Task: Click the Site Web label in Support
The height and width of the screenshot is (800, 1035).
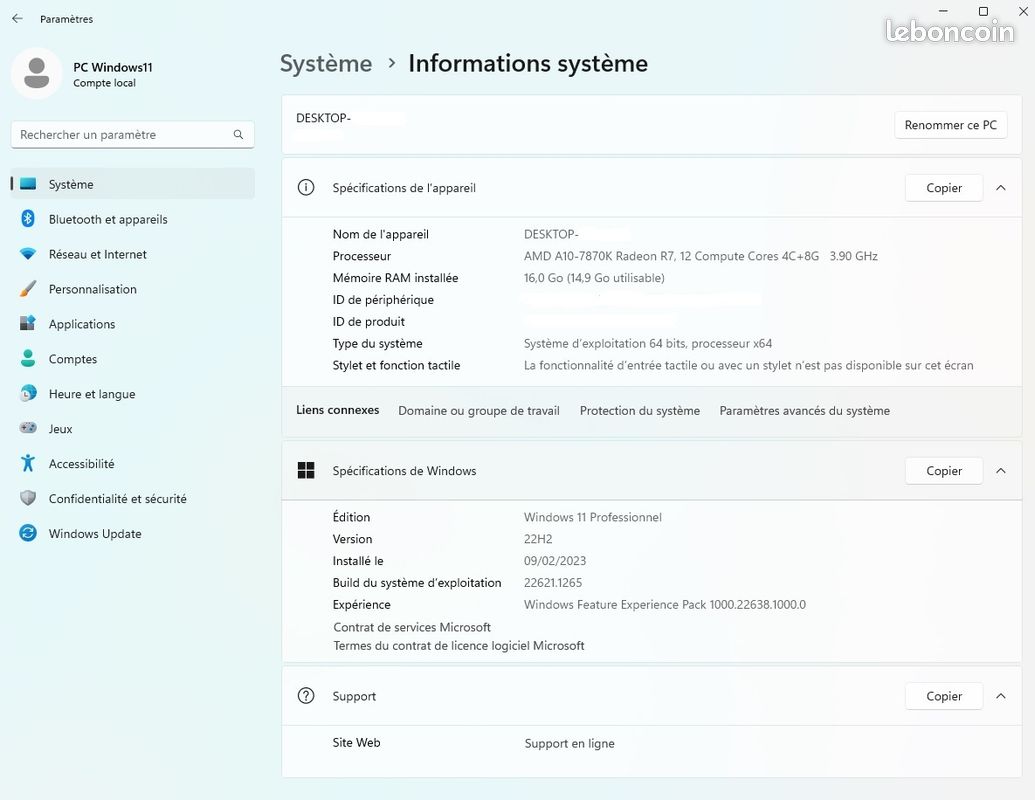Action: [356, 743]
